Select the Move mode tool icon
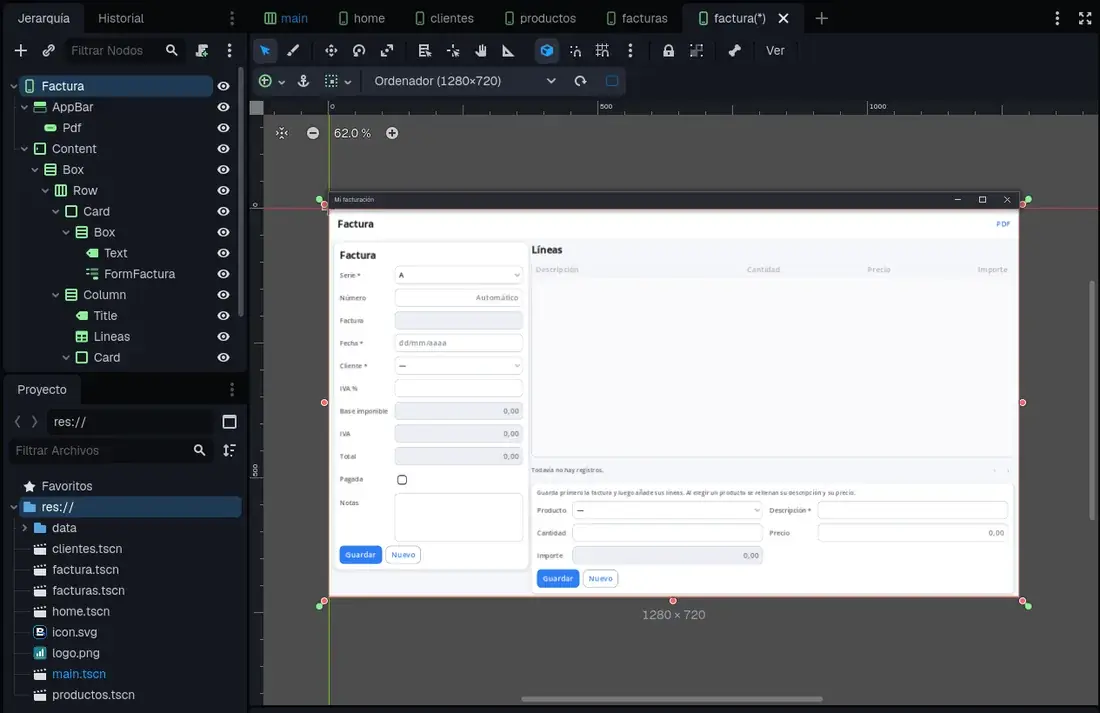This screenshot has width=1100, height=713. (x=331, y=51)
